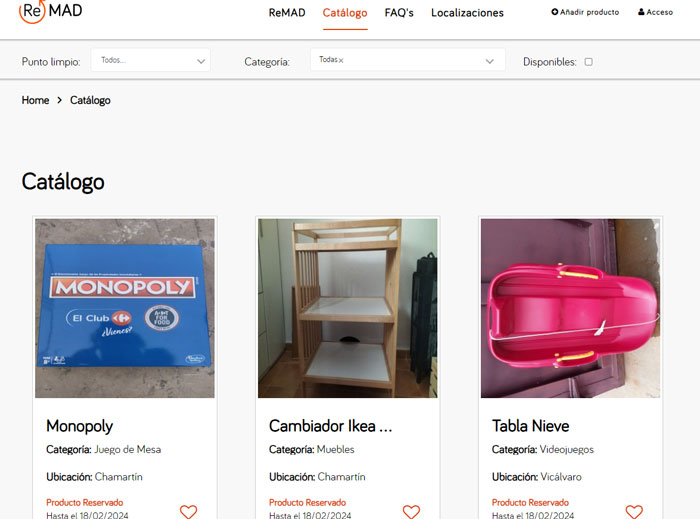
Task: Open the Monopoly product title
Action: click(80, 426)
